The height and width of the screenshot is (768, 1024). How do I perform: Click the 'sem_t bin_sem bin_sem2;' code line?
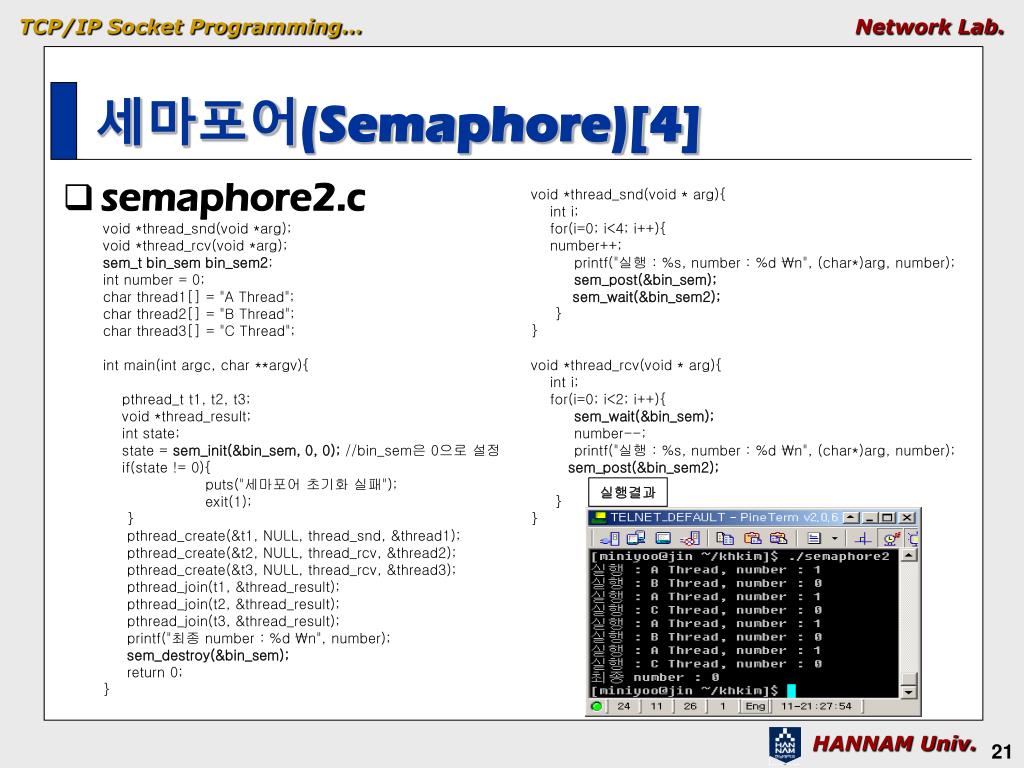[x=187, y=263]
